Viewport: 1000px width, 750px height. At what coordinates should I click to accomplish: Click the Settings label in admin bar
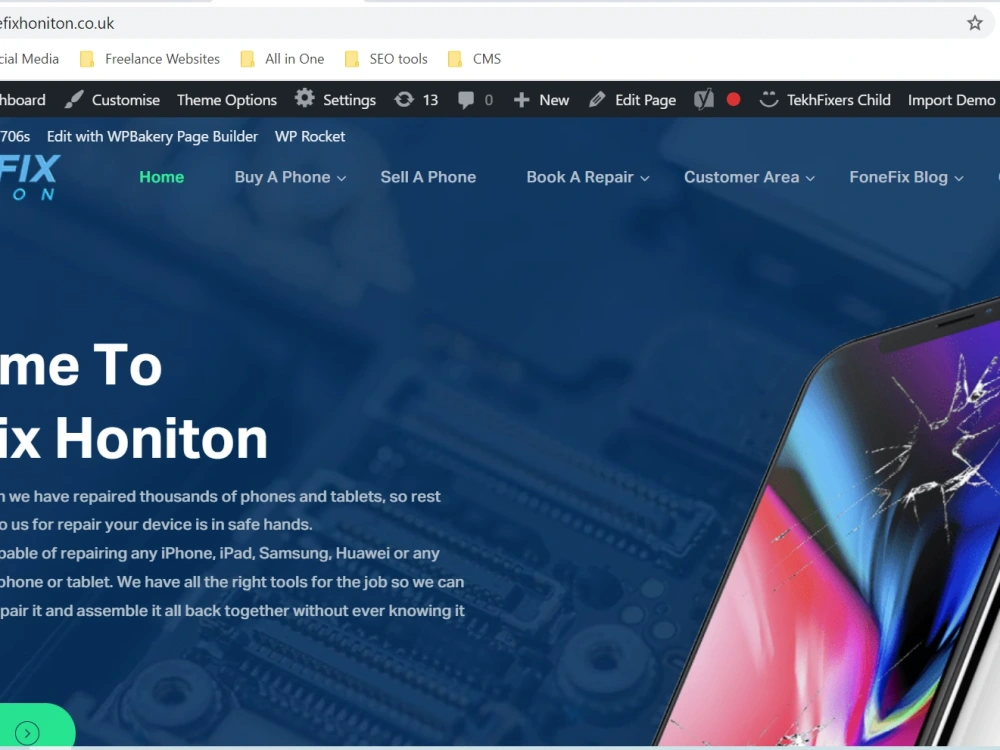349,100
